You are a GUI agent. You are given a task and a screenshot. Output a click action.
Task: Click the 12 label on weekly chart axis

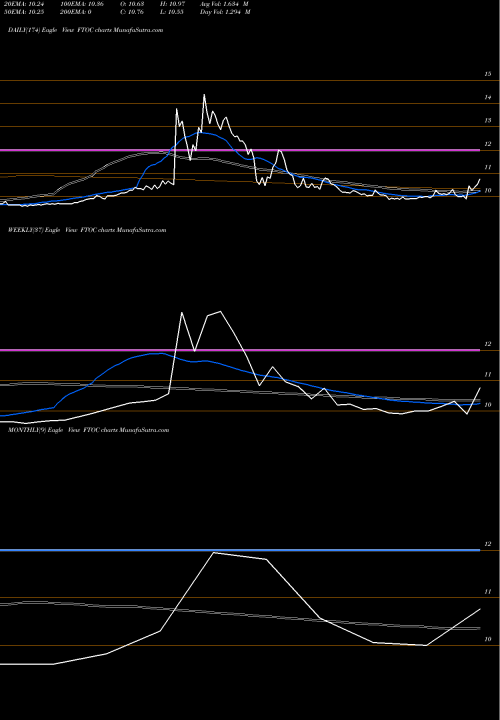[x=488, y=344]
